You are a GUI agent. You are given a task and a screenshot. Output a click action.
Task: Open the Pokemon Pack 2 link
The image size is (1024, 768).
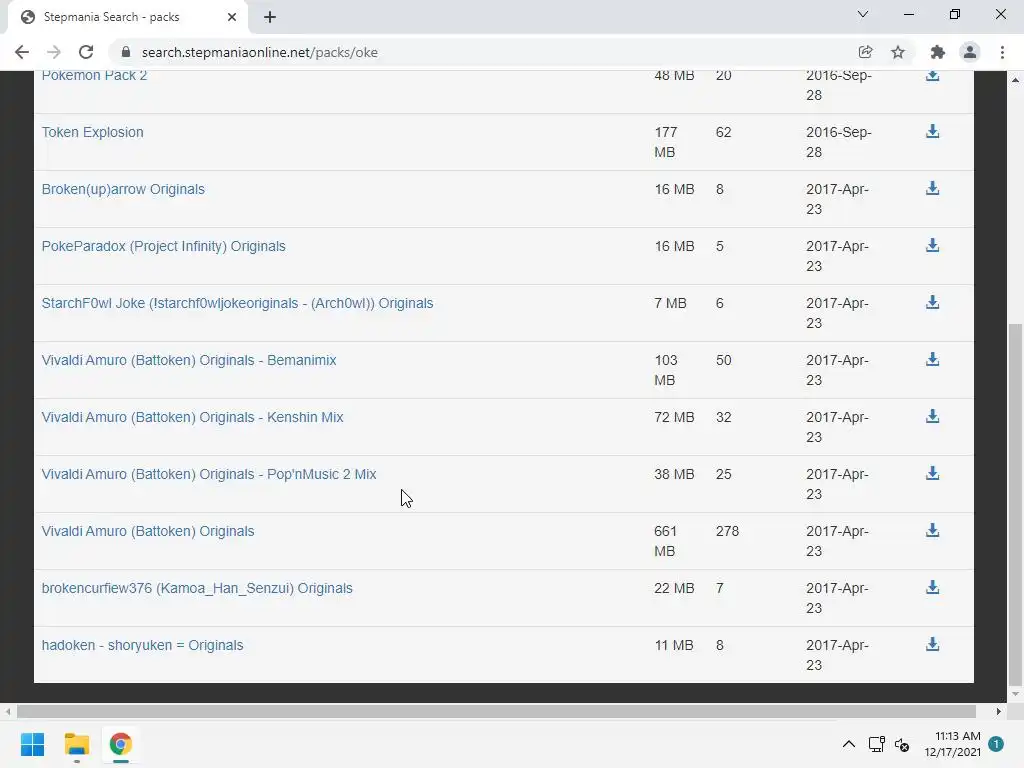click(x=94, y=75)
